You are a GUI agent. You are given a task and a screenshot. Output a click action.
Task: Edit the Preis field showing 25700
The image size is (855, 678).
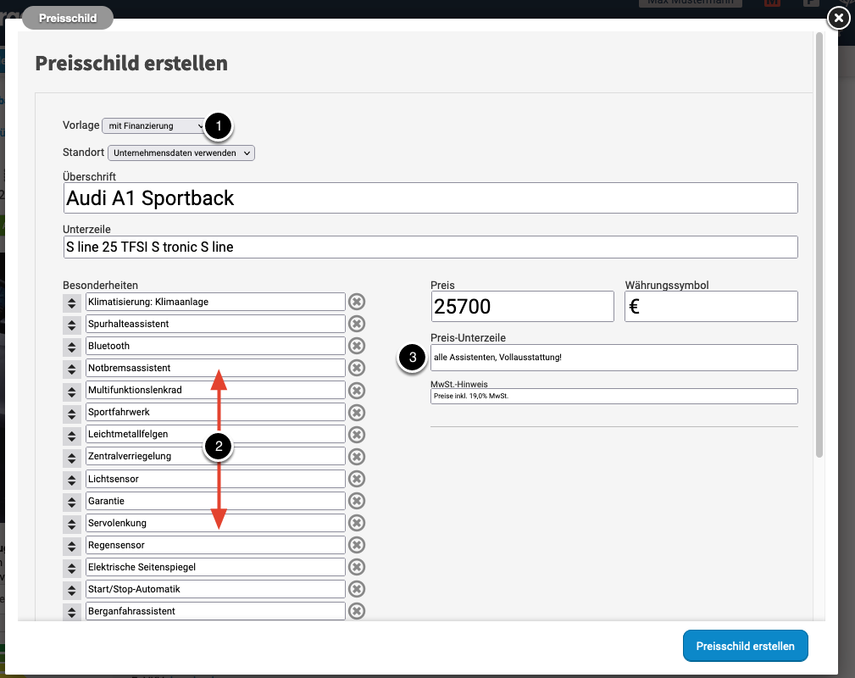pyautogui.click(x=522, y=306)
